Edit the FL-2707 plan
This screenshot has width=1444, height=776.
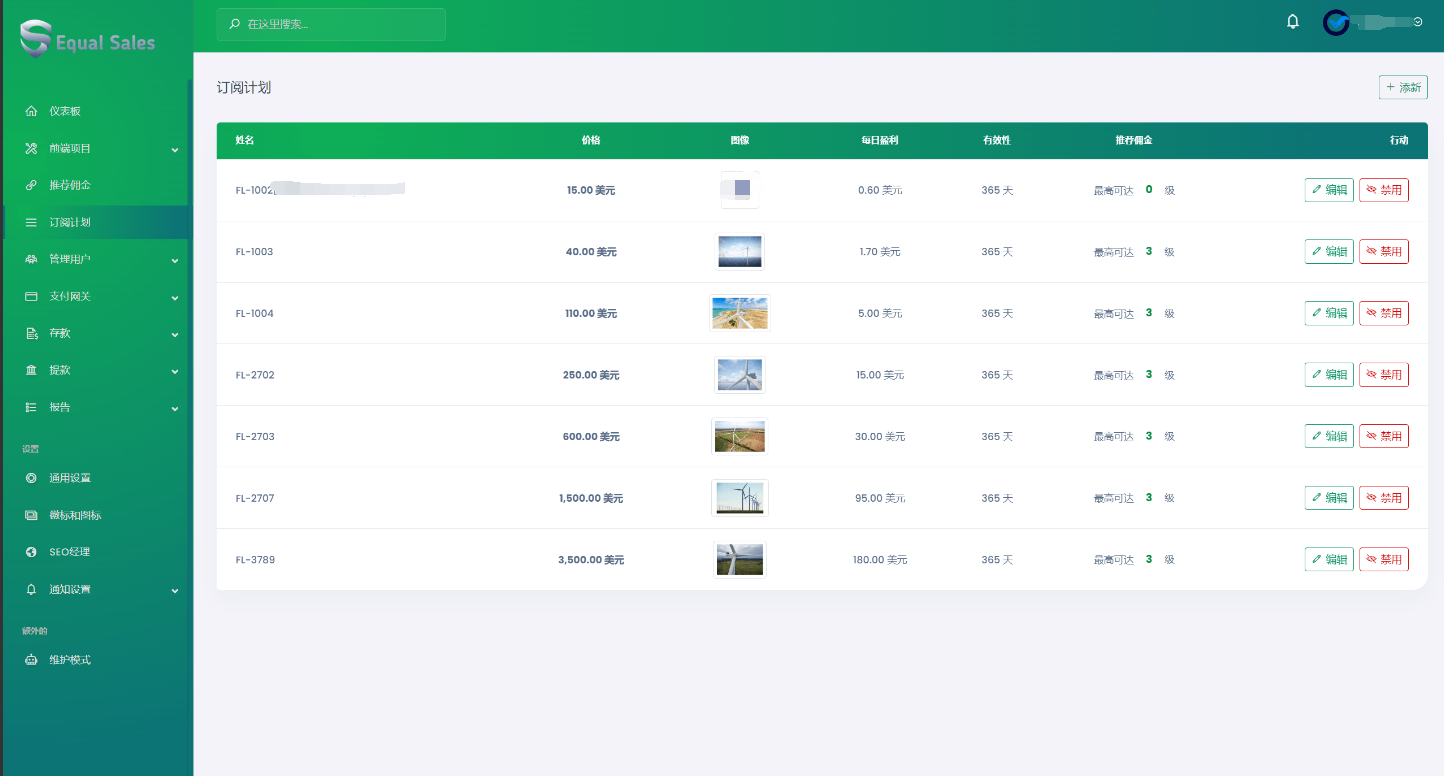point(1329,498)
